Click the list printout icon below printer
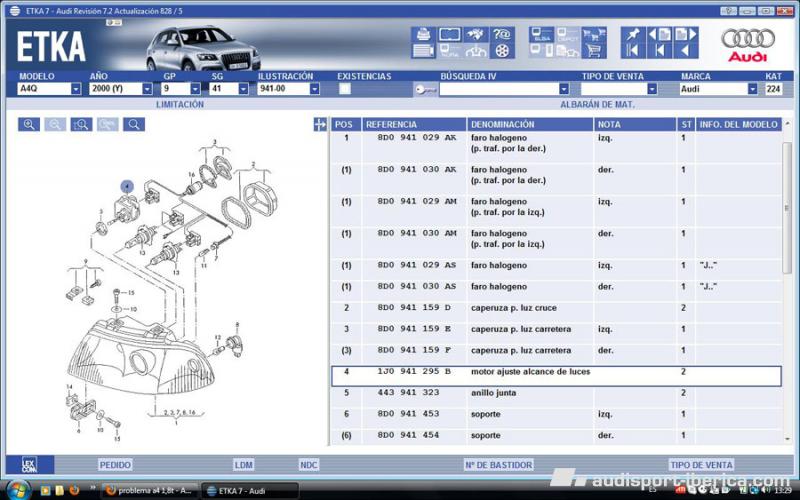The width and height of the screenshot is (800, 500). (423, 51)
